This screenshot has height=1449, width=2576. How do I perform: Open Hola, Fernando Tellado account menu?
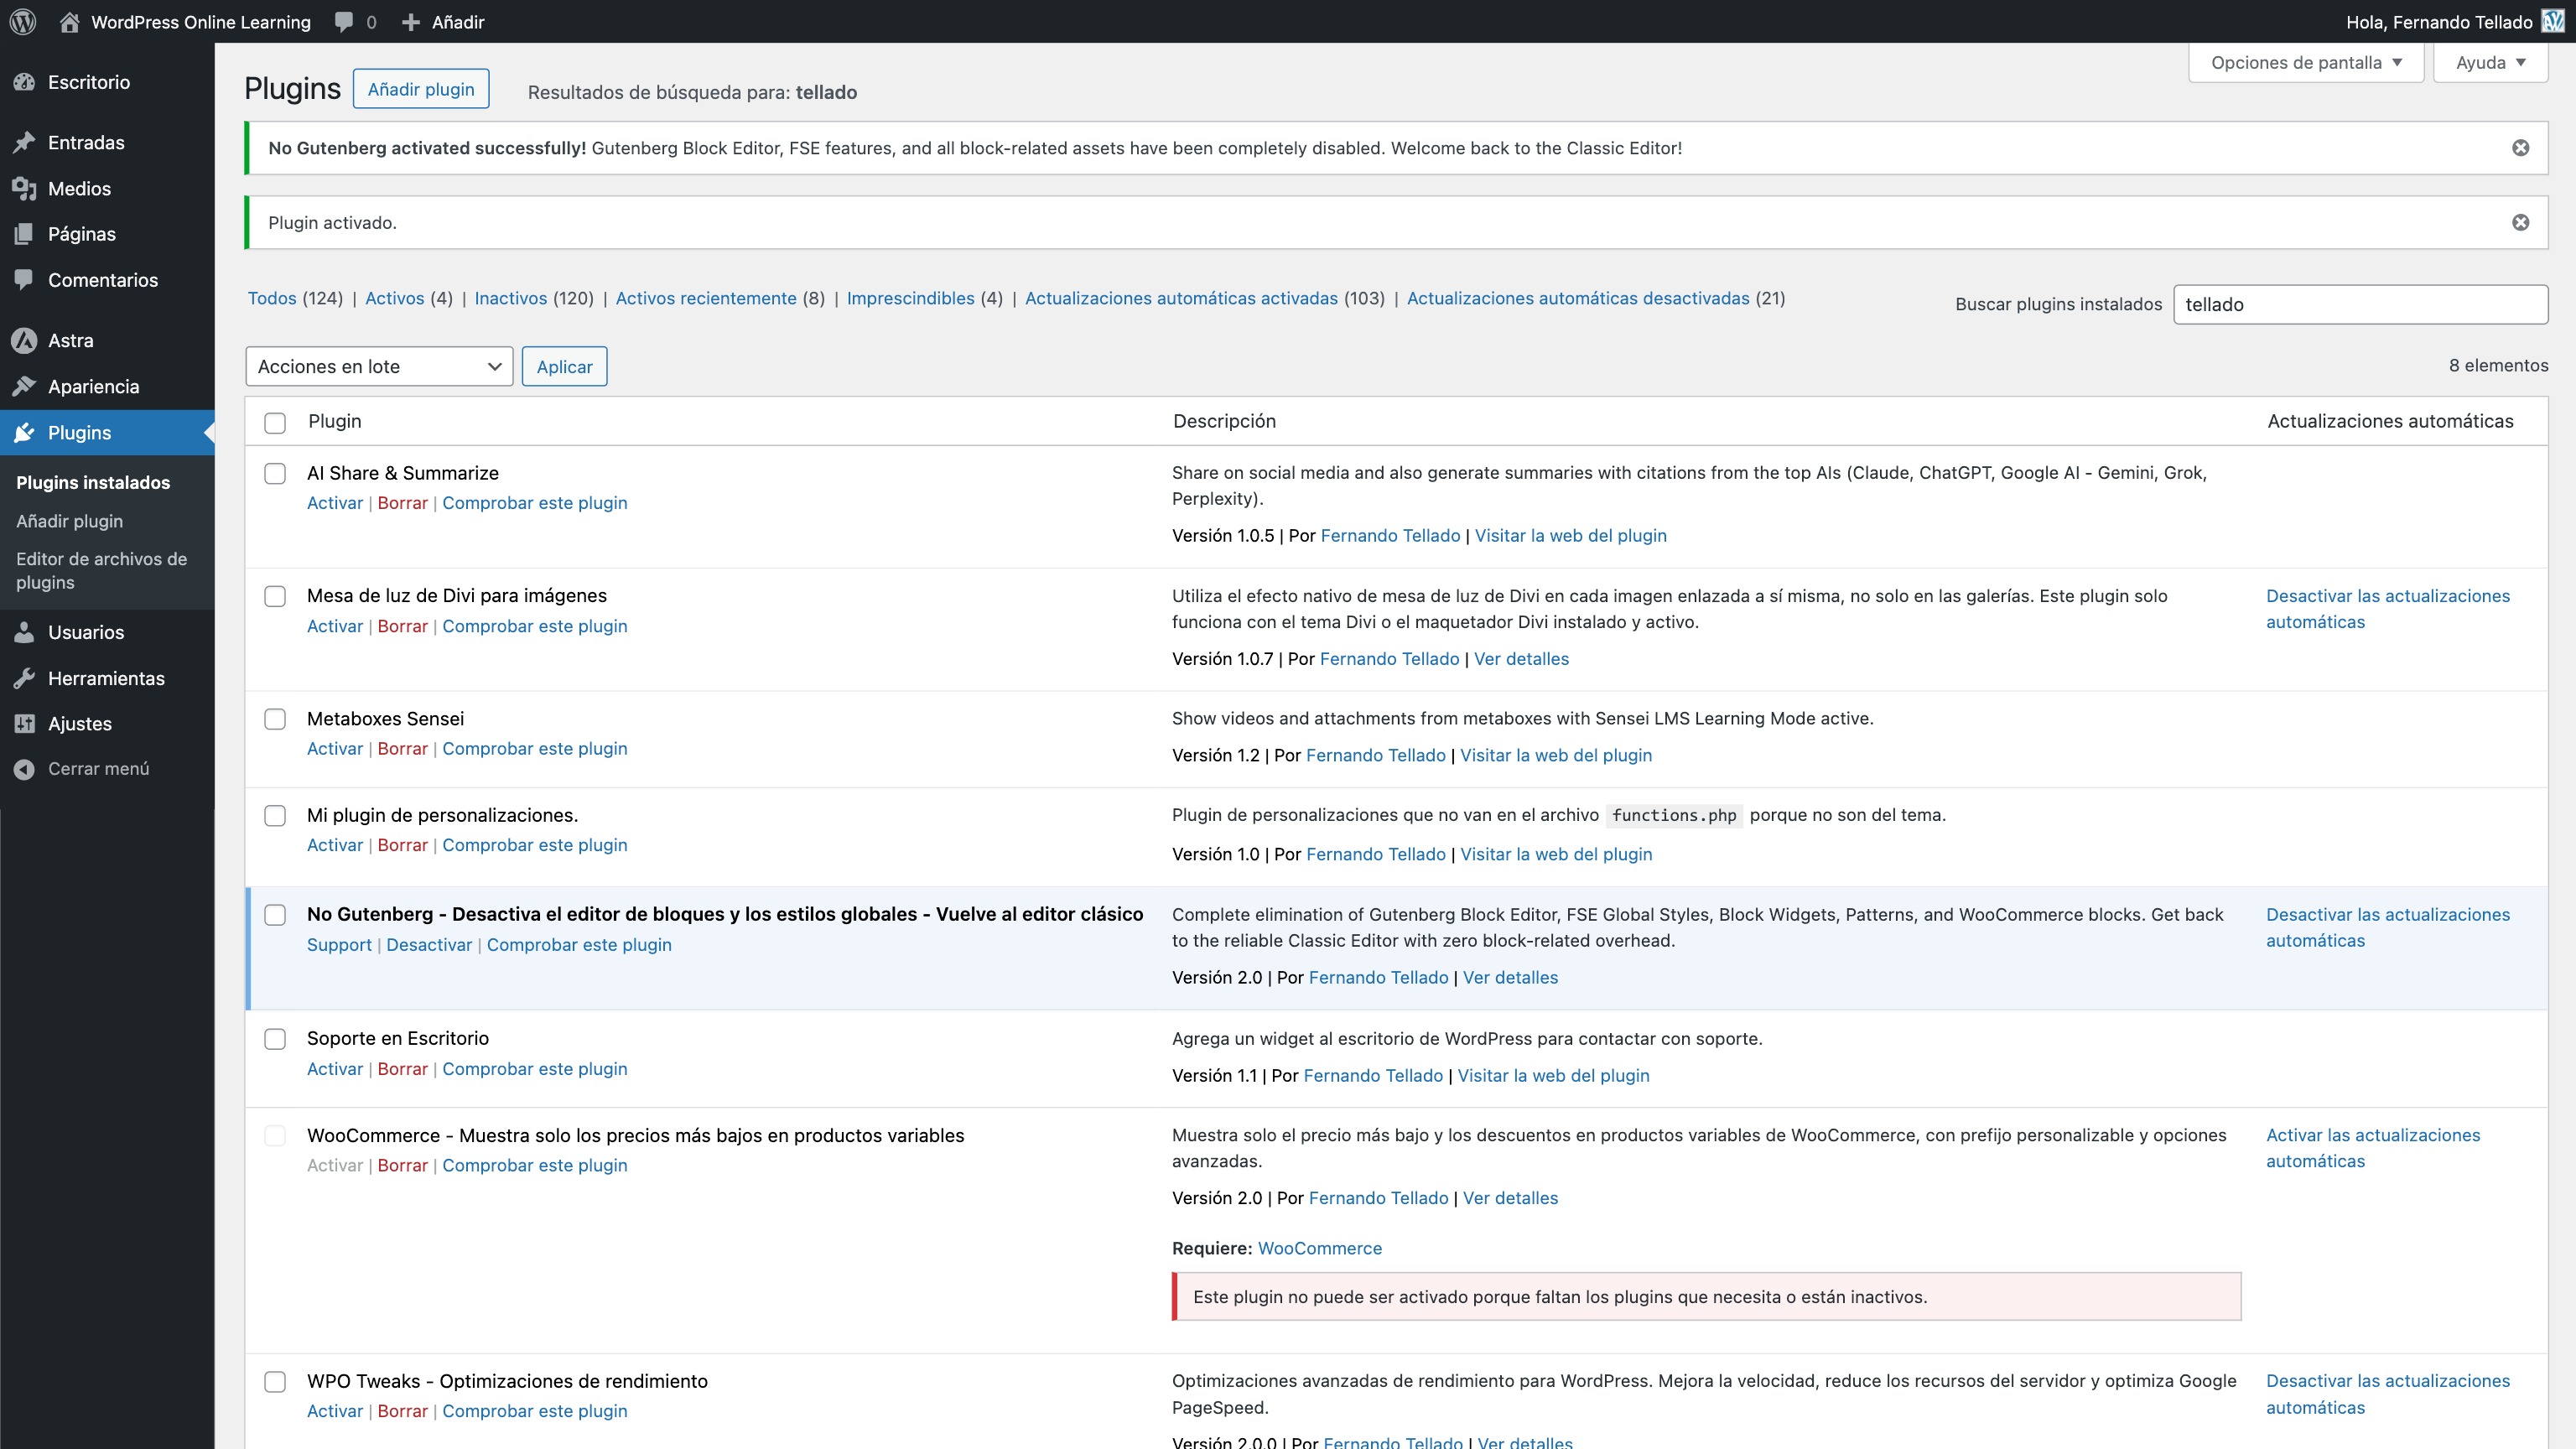2454,21
